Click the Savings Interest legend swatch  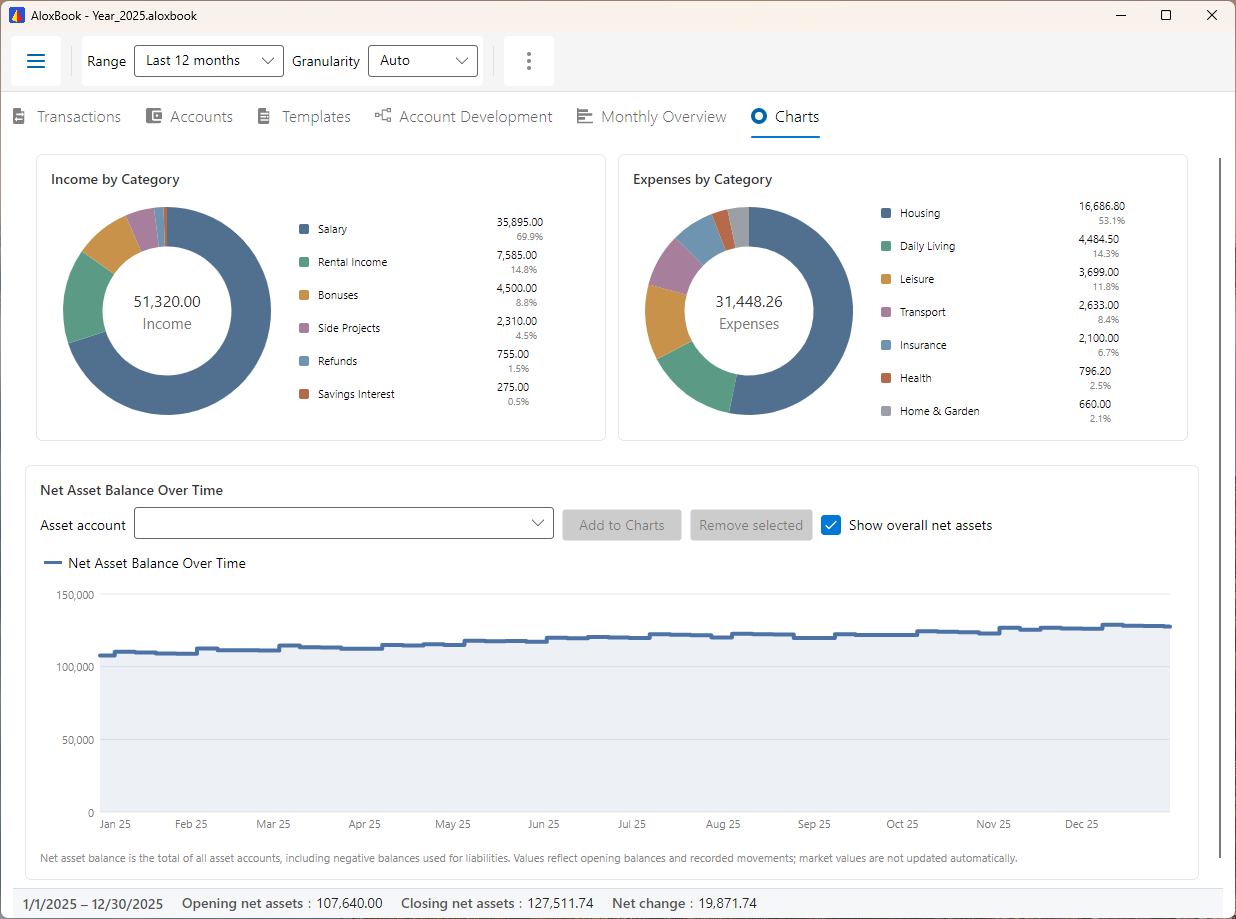pos(304,394)
